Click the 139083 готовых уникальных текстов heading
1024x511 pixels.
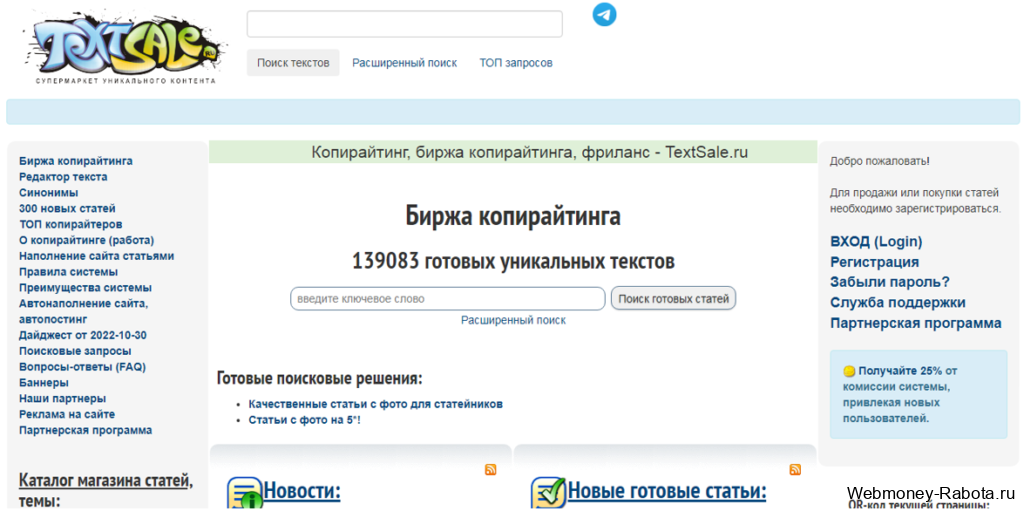coord(513,262)
